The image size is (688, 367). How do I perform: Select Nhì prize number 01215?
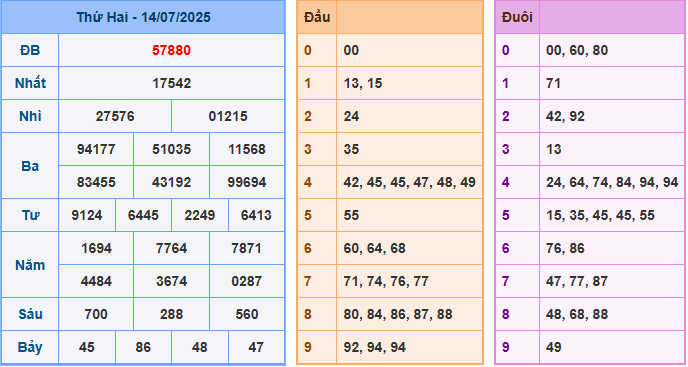(x=228, y=116)
